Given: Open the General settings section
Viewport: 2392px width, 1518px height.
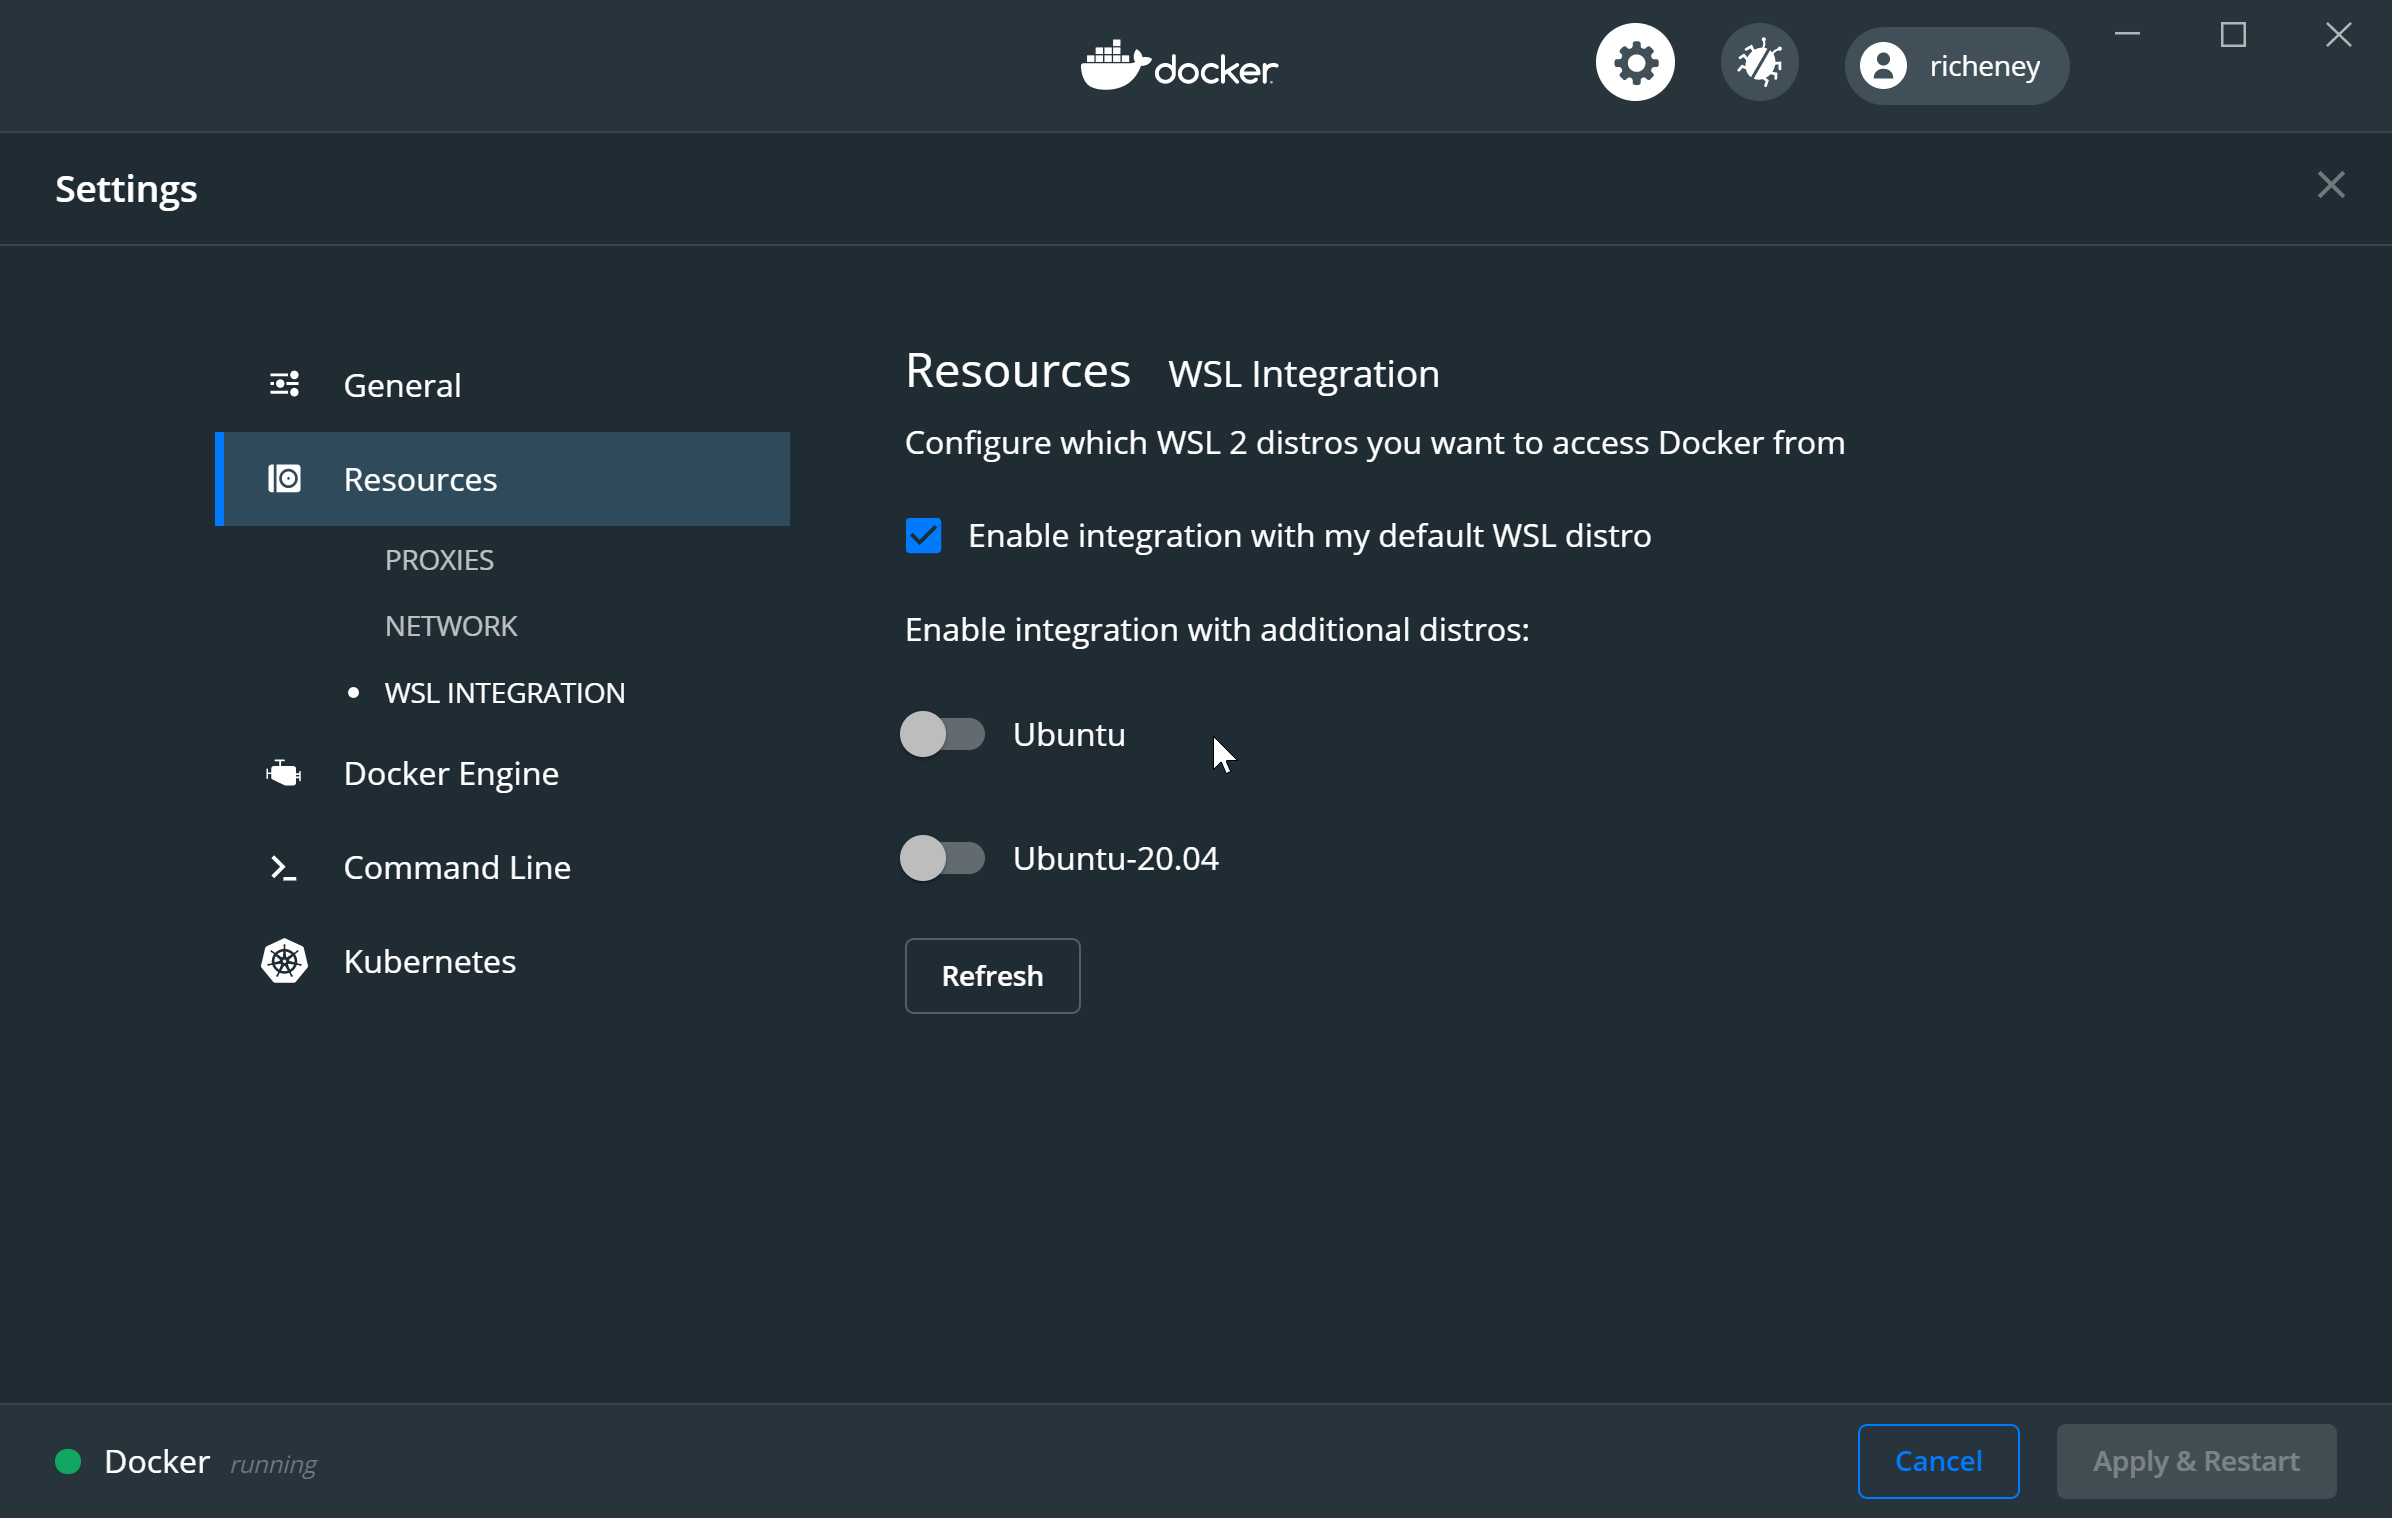Looking at the screenshot, I should click(502, 385).
